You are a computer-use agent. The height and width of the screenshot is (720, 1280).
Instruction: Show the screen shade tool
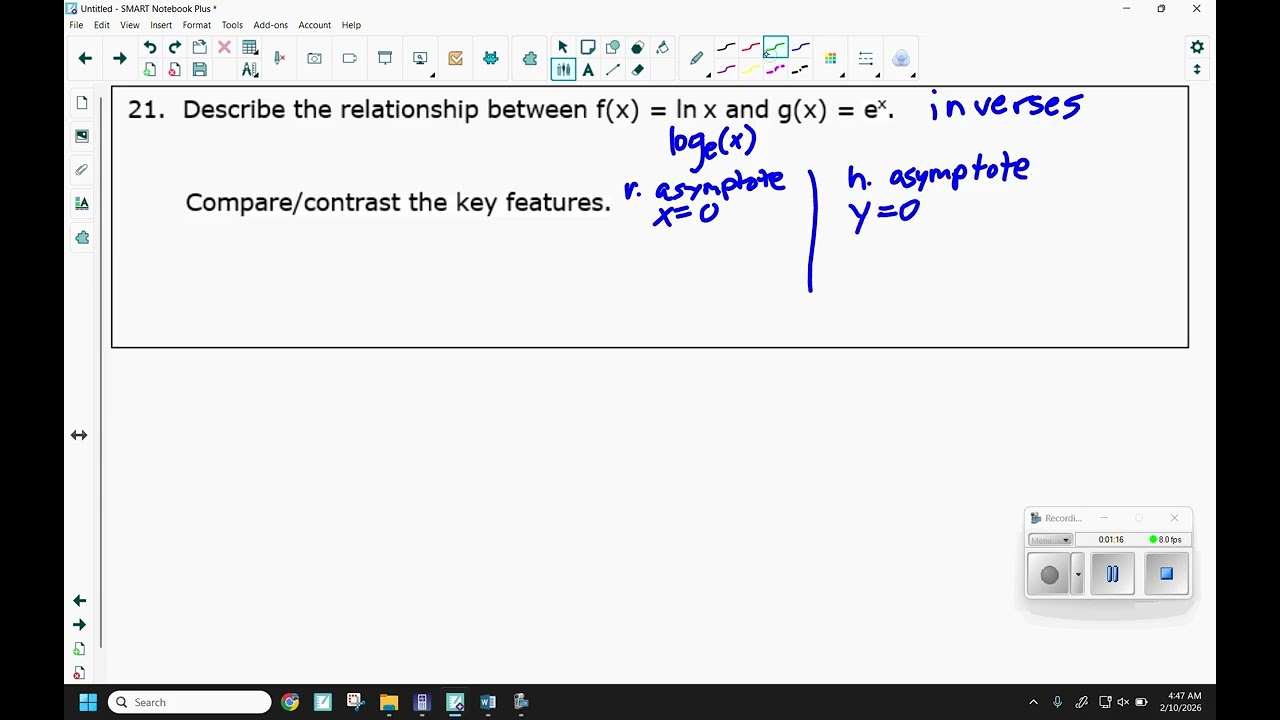tap(385, 59)
